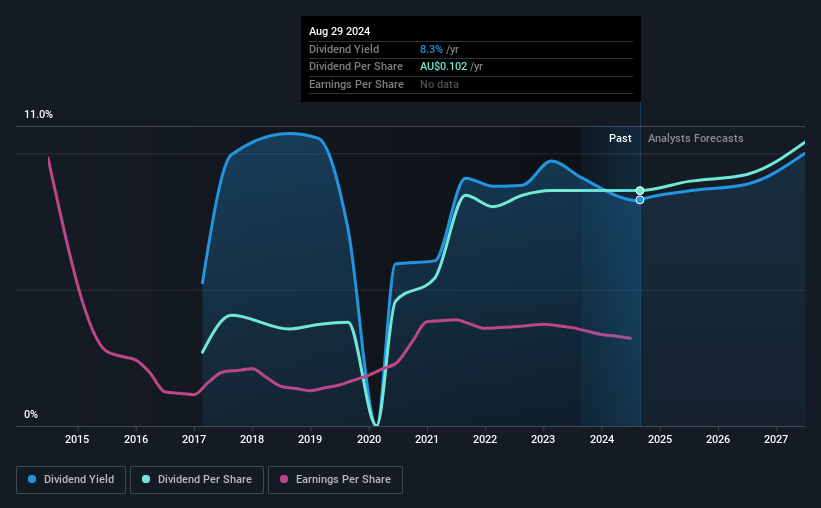Click the 2018 x-axis label

pos(252,439)
